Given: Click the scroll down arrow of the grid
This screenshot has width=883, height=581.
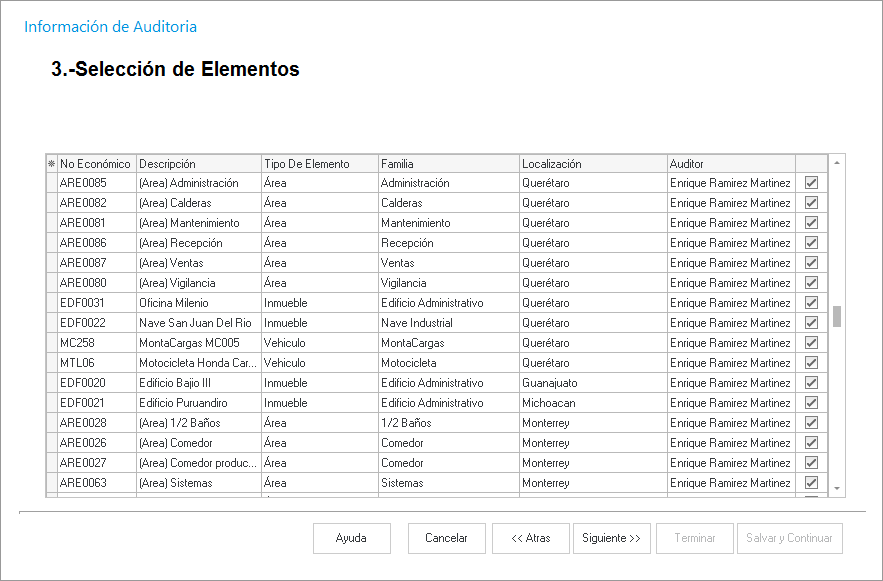Looking at the screenshot, I should coord(837,487).
